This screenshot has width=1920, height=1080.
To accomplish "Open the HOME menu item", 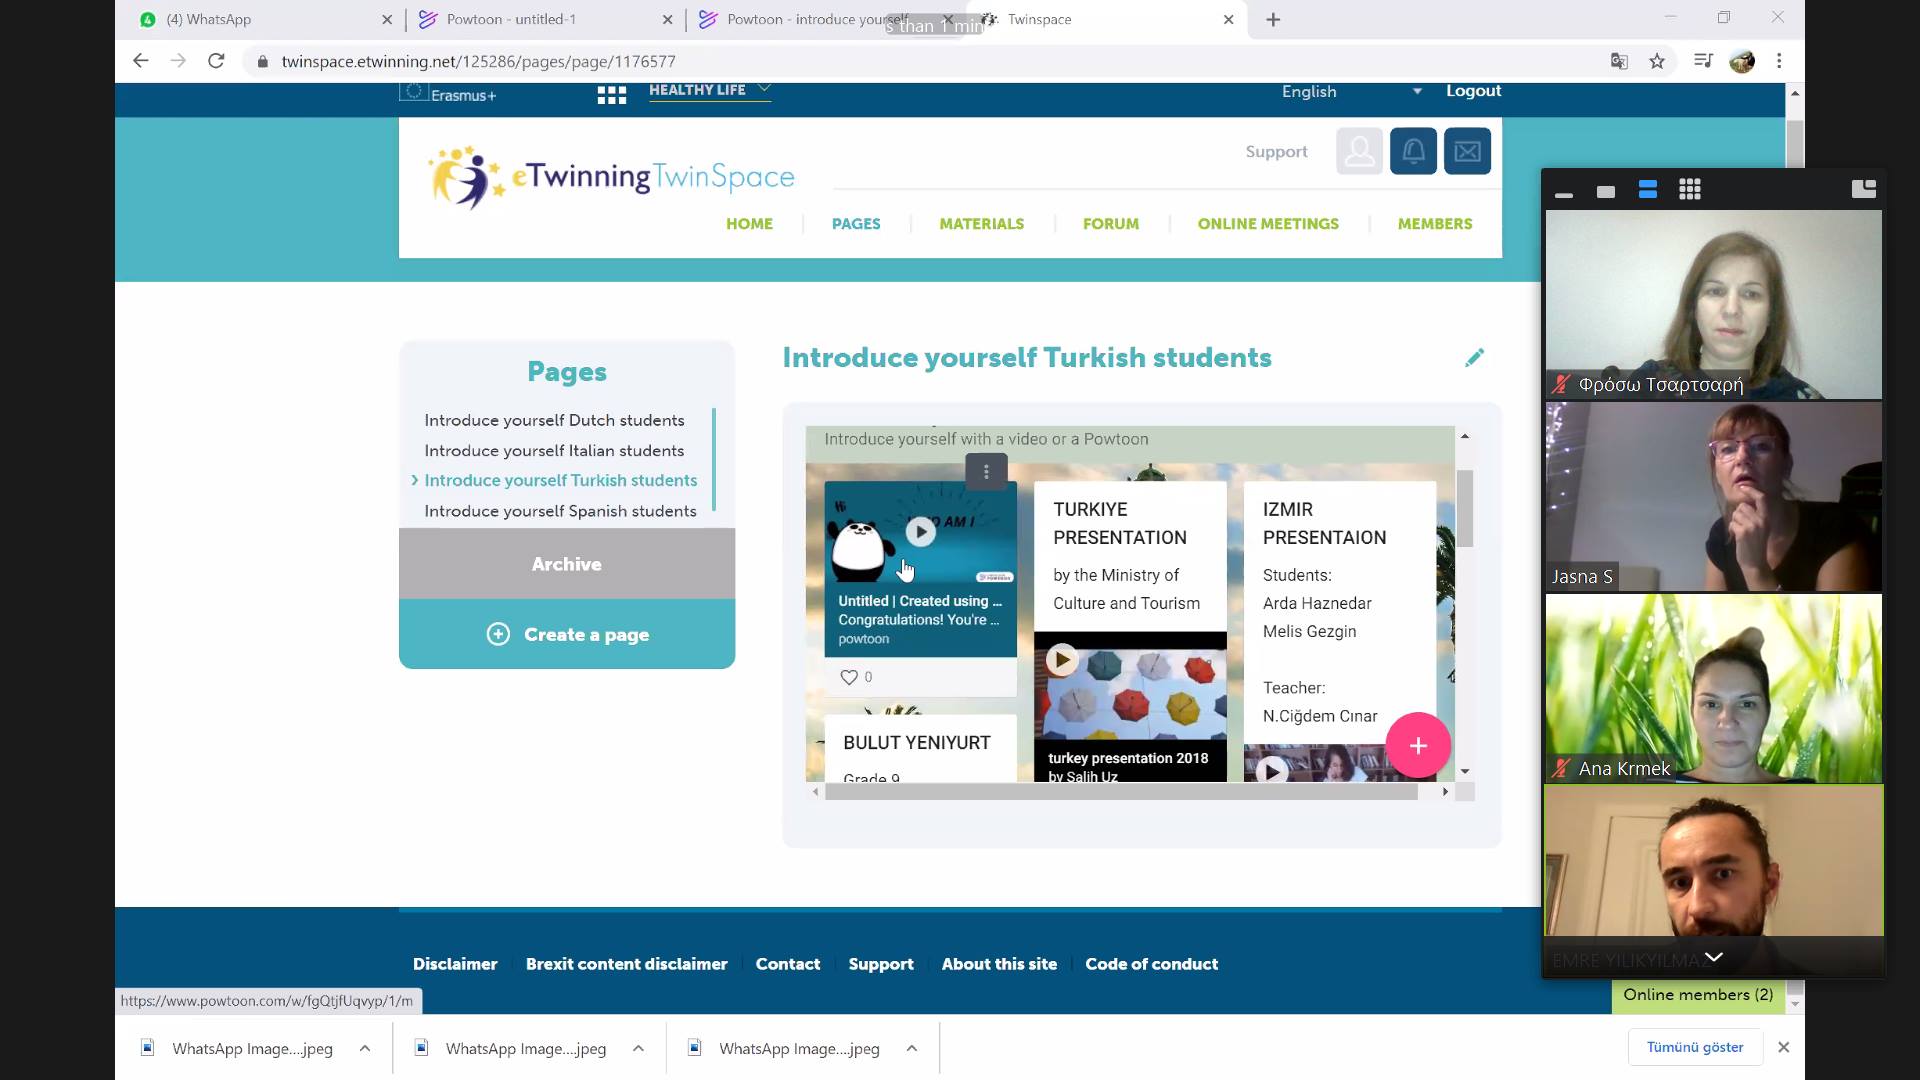I will click(749, 224).
